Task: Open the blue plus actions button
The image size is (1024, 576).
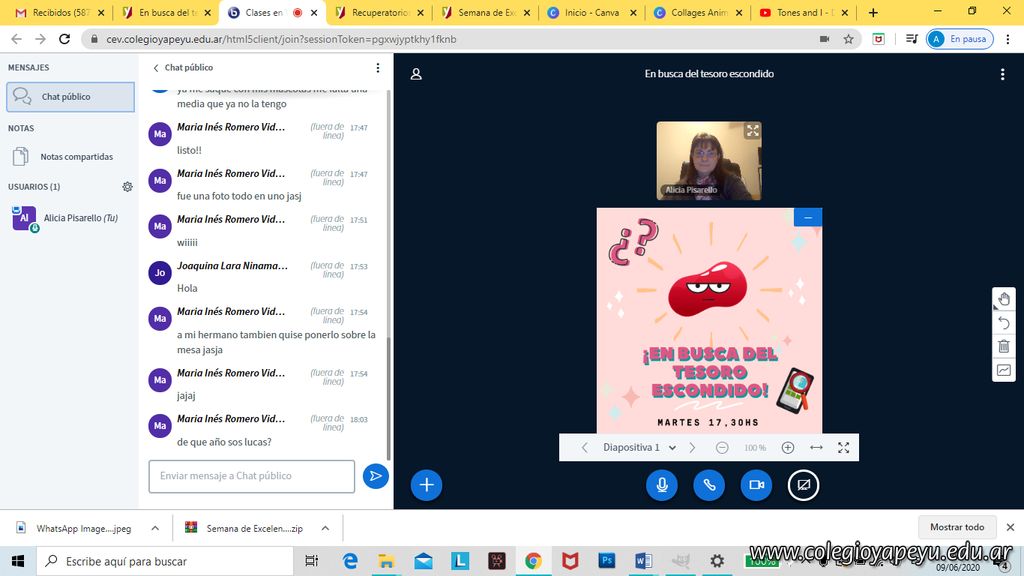Action: pyautogui.click(x=426, y=485)
